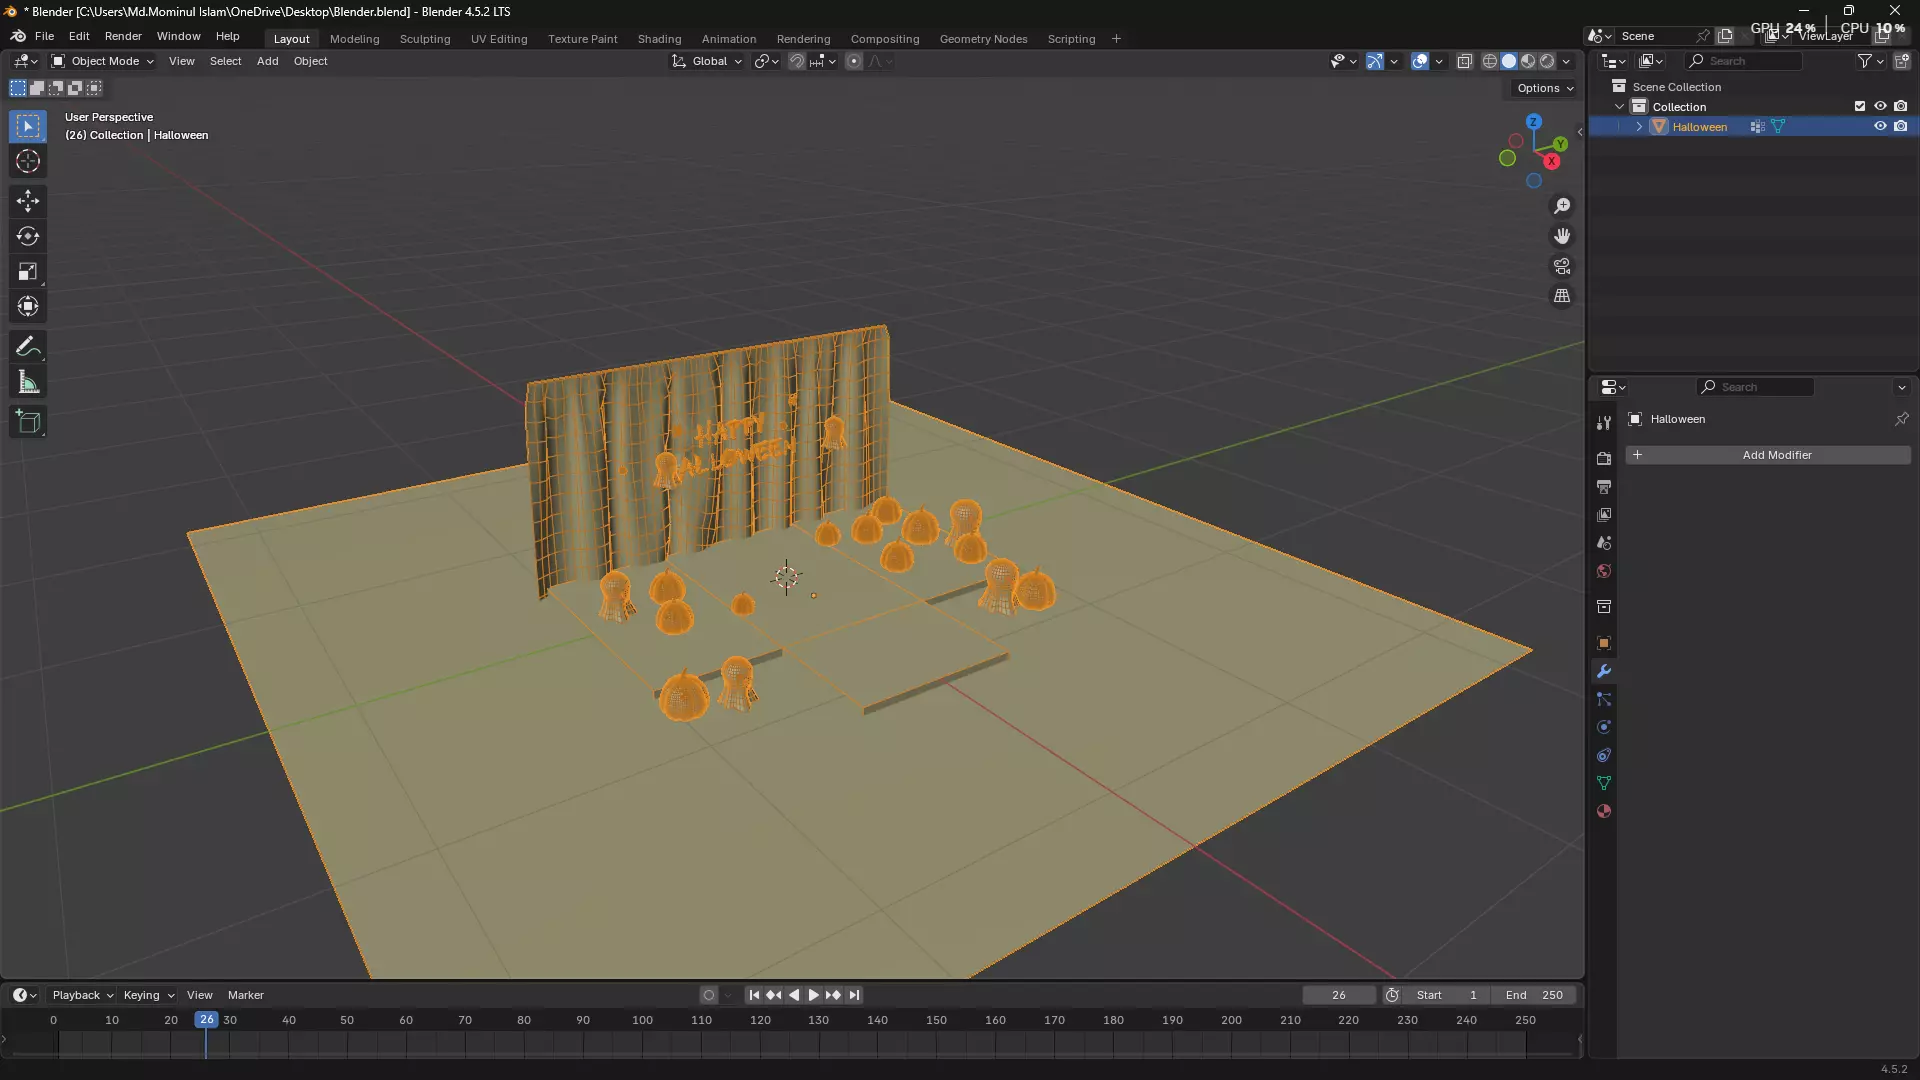The image size is (1920, 1080).
Task: Open the View Layer properties tab
Action: (x=1604, y=514)
